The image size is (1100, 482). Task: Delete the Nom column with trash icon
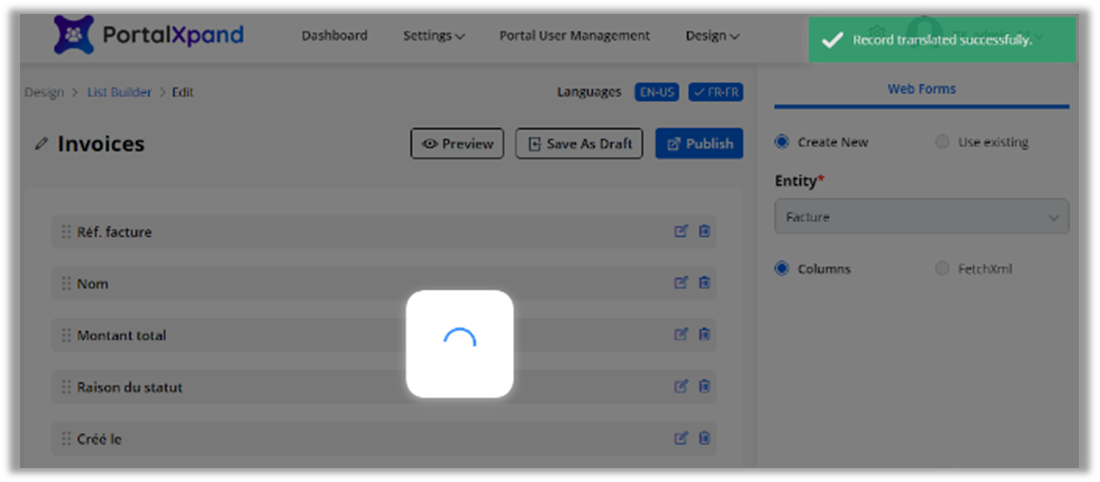[x=704, y=283]
